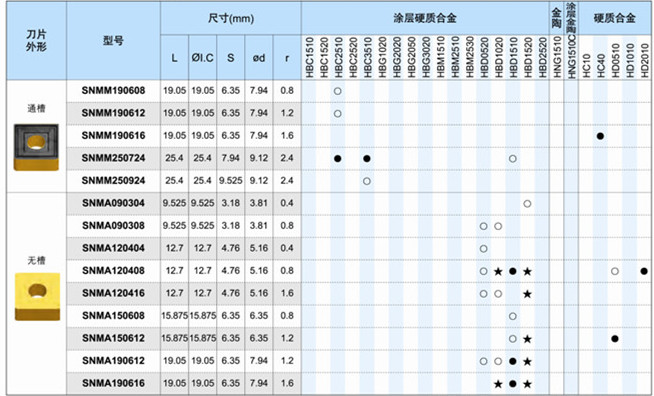Click the 涂层硬质合金 header
Viewport: 654px width, 396px height.
pos(425,18)
